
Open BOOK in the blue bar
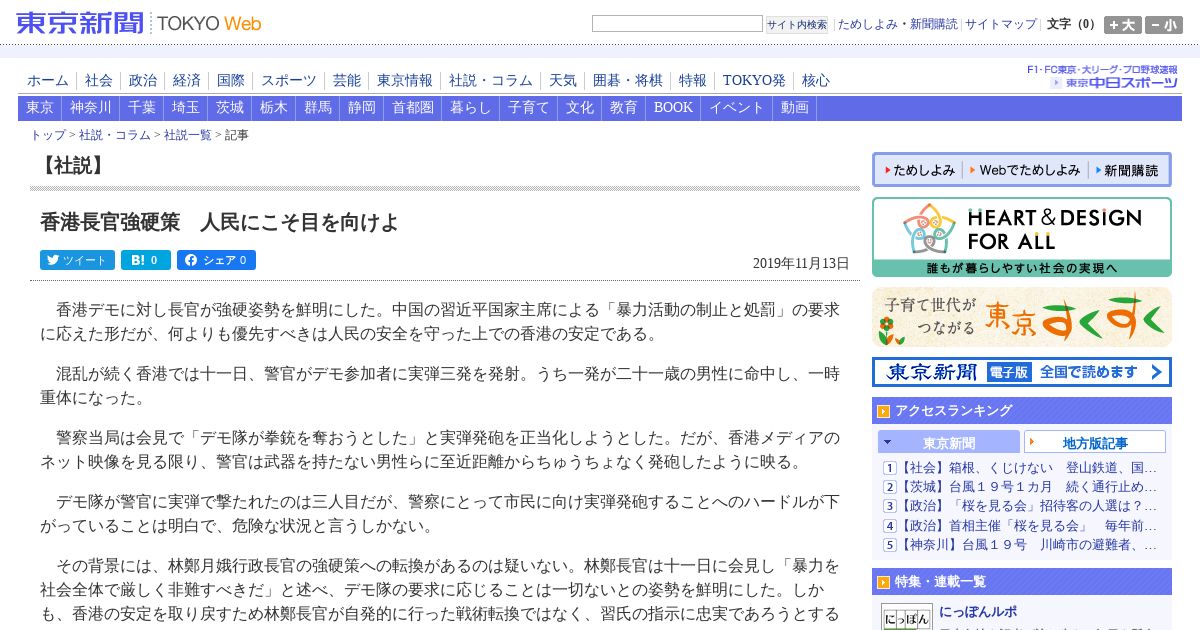[673, 108]
